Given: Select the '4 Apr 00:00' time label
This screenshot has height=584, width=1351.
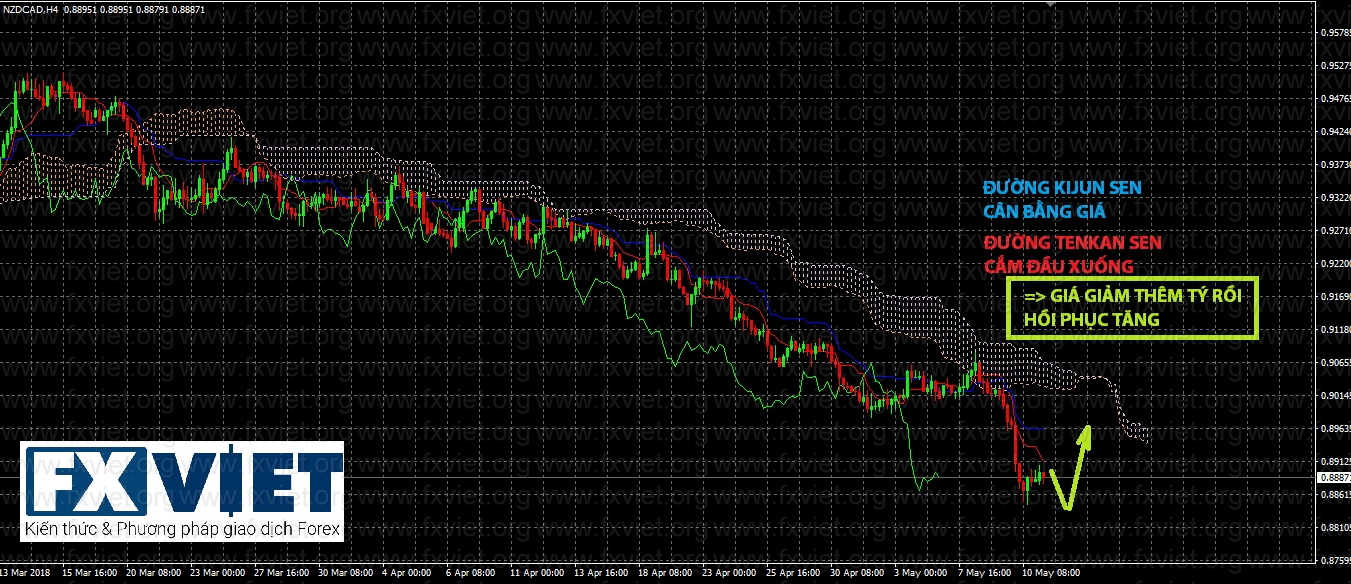Looking at the screenshot, I should [407, 574].
